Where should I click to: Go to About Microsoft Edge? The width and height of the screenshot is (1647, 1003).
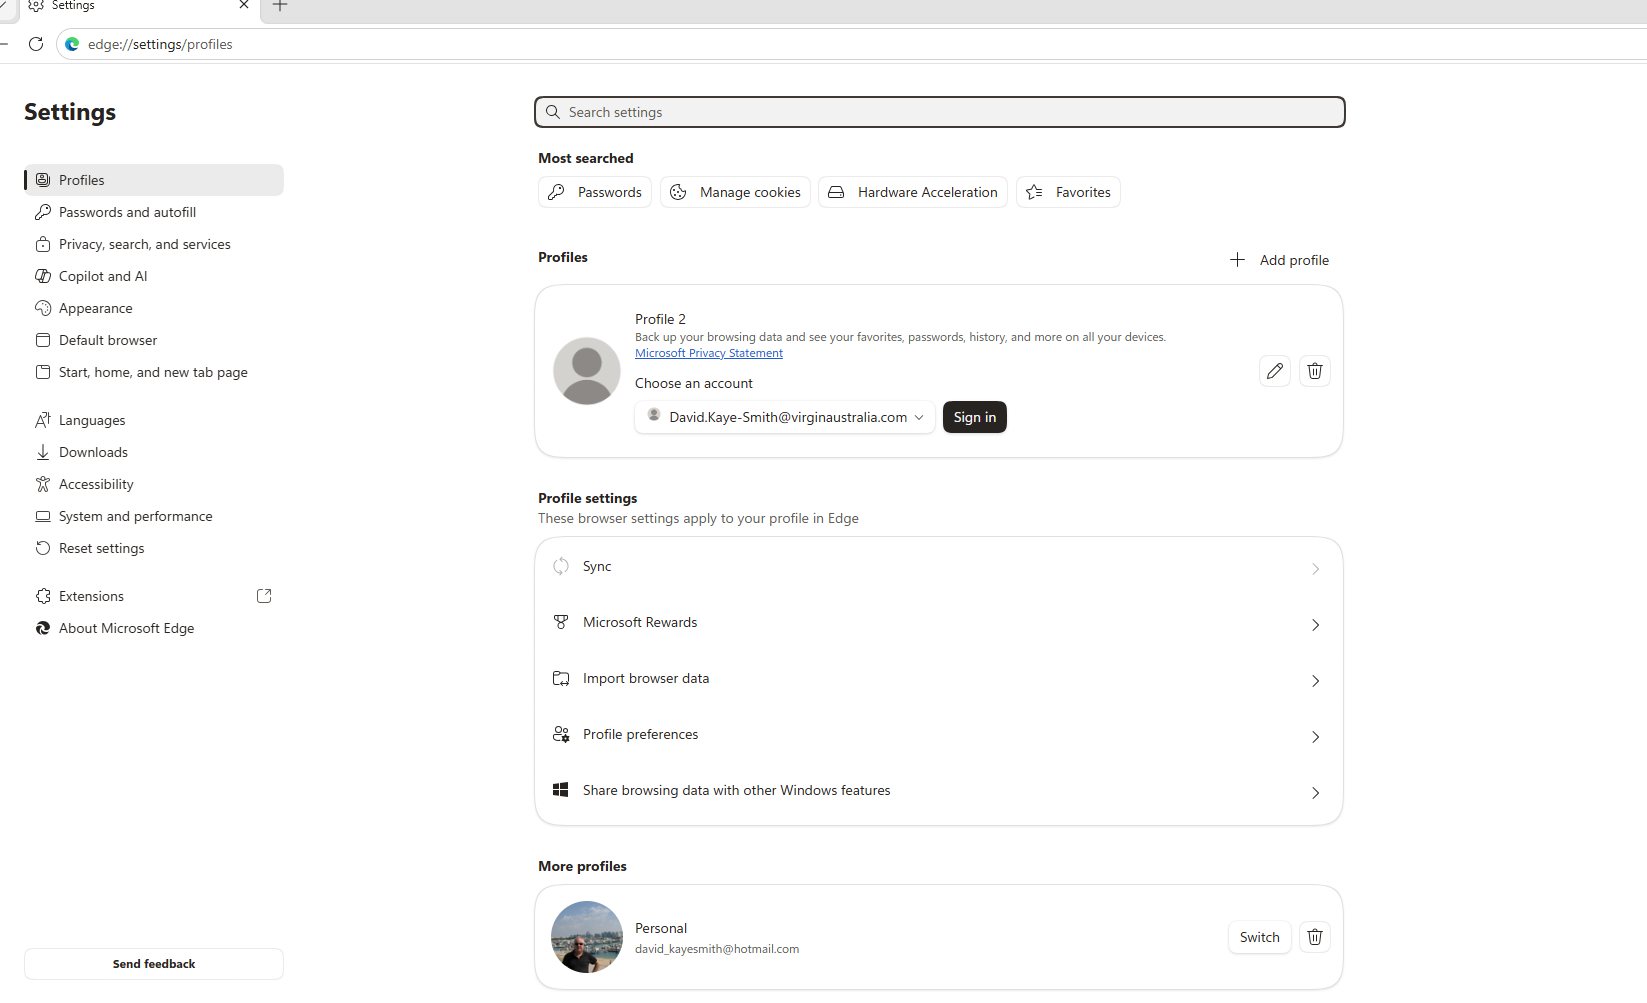[154, 628]
